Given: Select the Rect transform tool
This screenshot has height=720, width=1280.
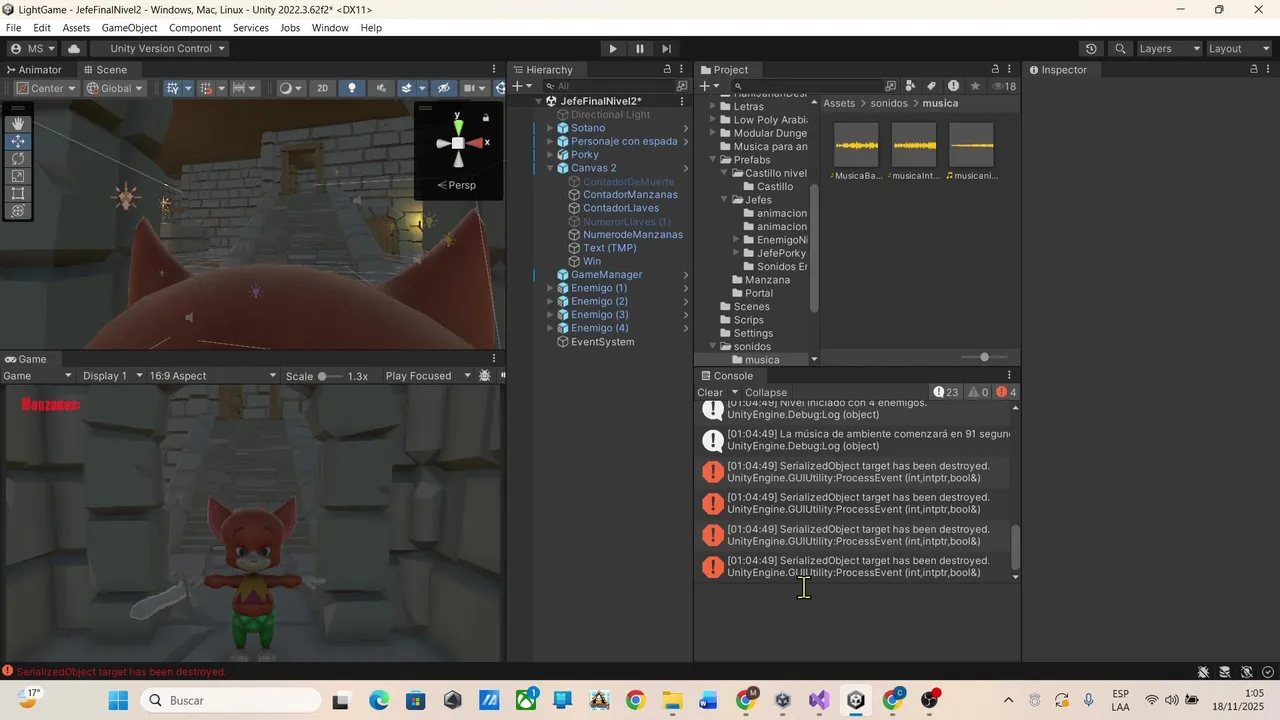Looking at the screenshot, I should tap(18, 194).
